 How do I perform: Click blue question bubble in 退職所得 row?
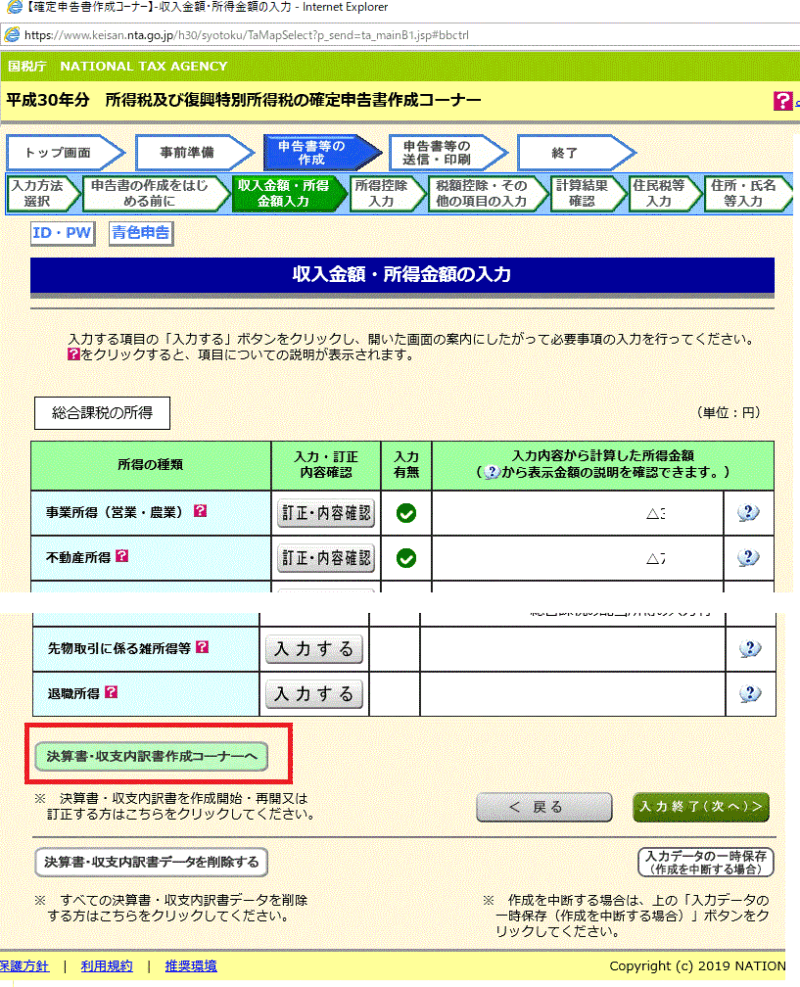point(748,693)
